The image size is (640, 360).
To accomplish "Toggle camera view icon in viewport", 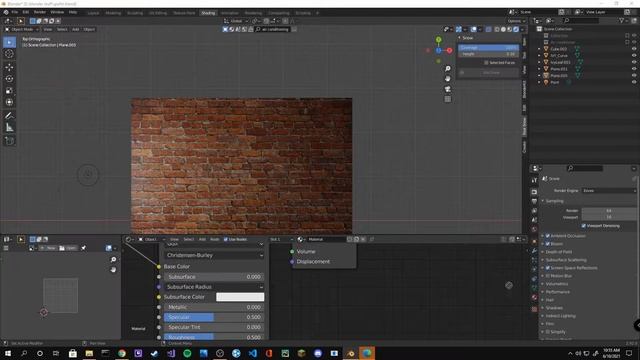I will (448, 89).
